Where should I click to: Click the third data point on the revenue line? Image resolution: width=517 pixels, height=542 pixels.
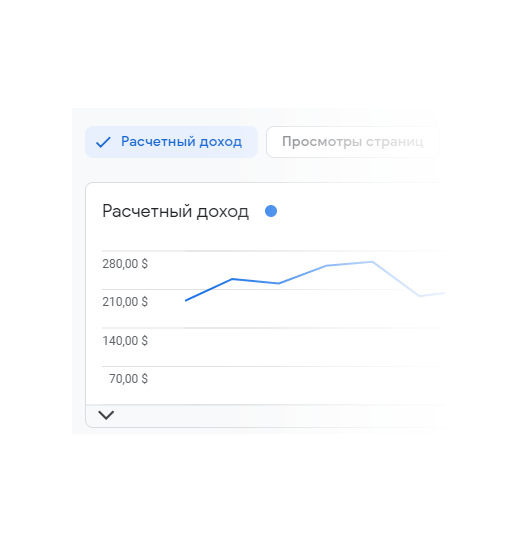pos(279,283)
